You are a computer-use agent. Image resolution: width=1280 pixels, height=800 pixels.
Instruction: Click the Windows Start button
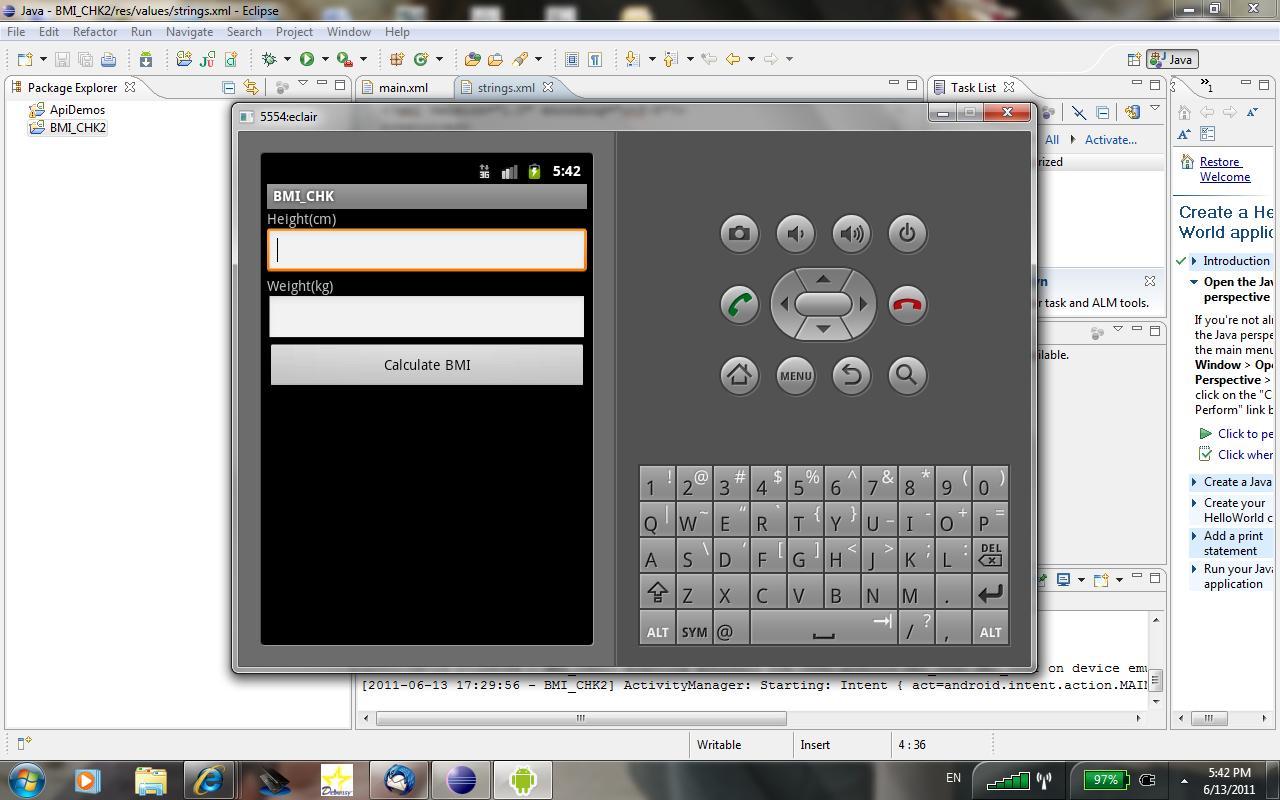pos(26,779)
